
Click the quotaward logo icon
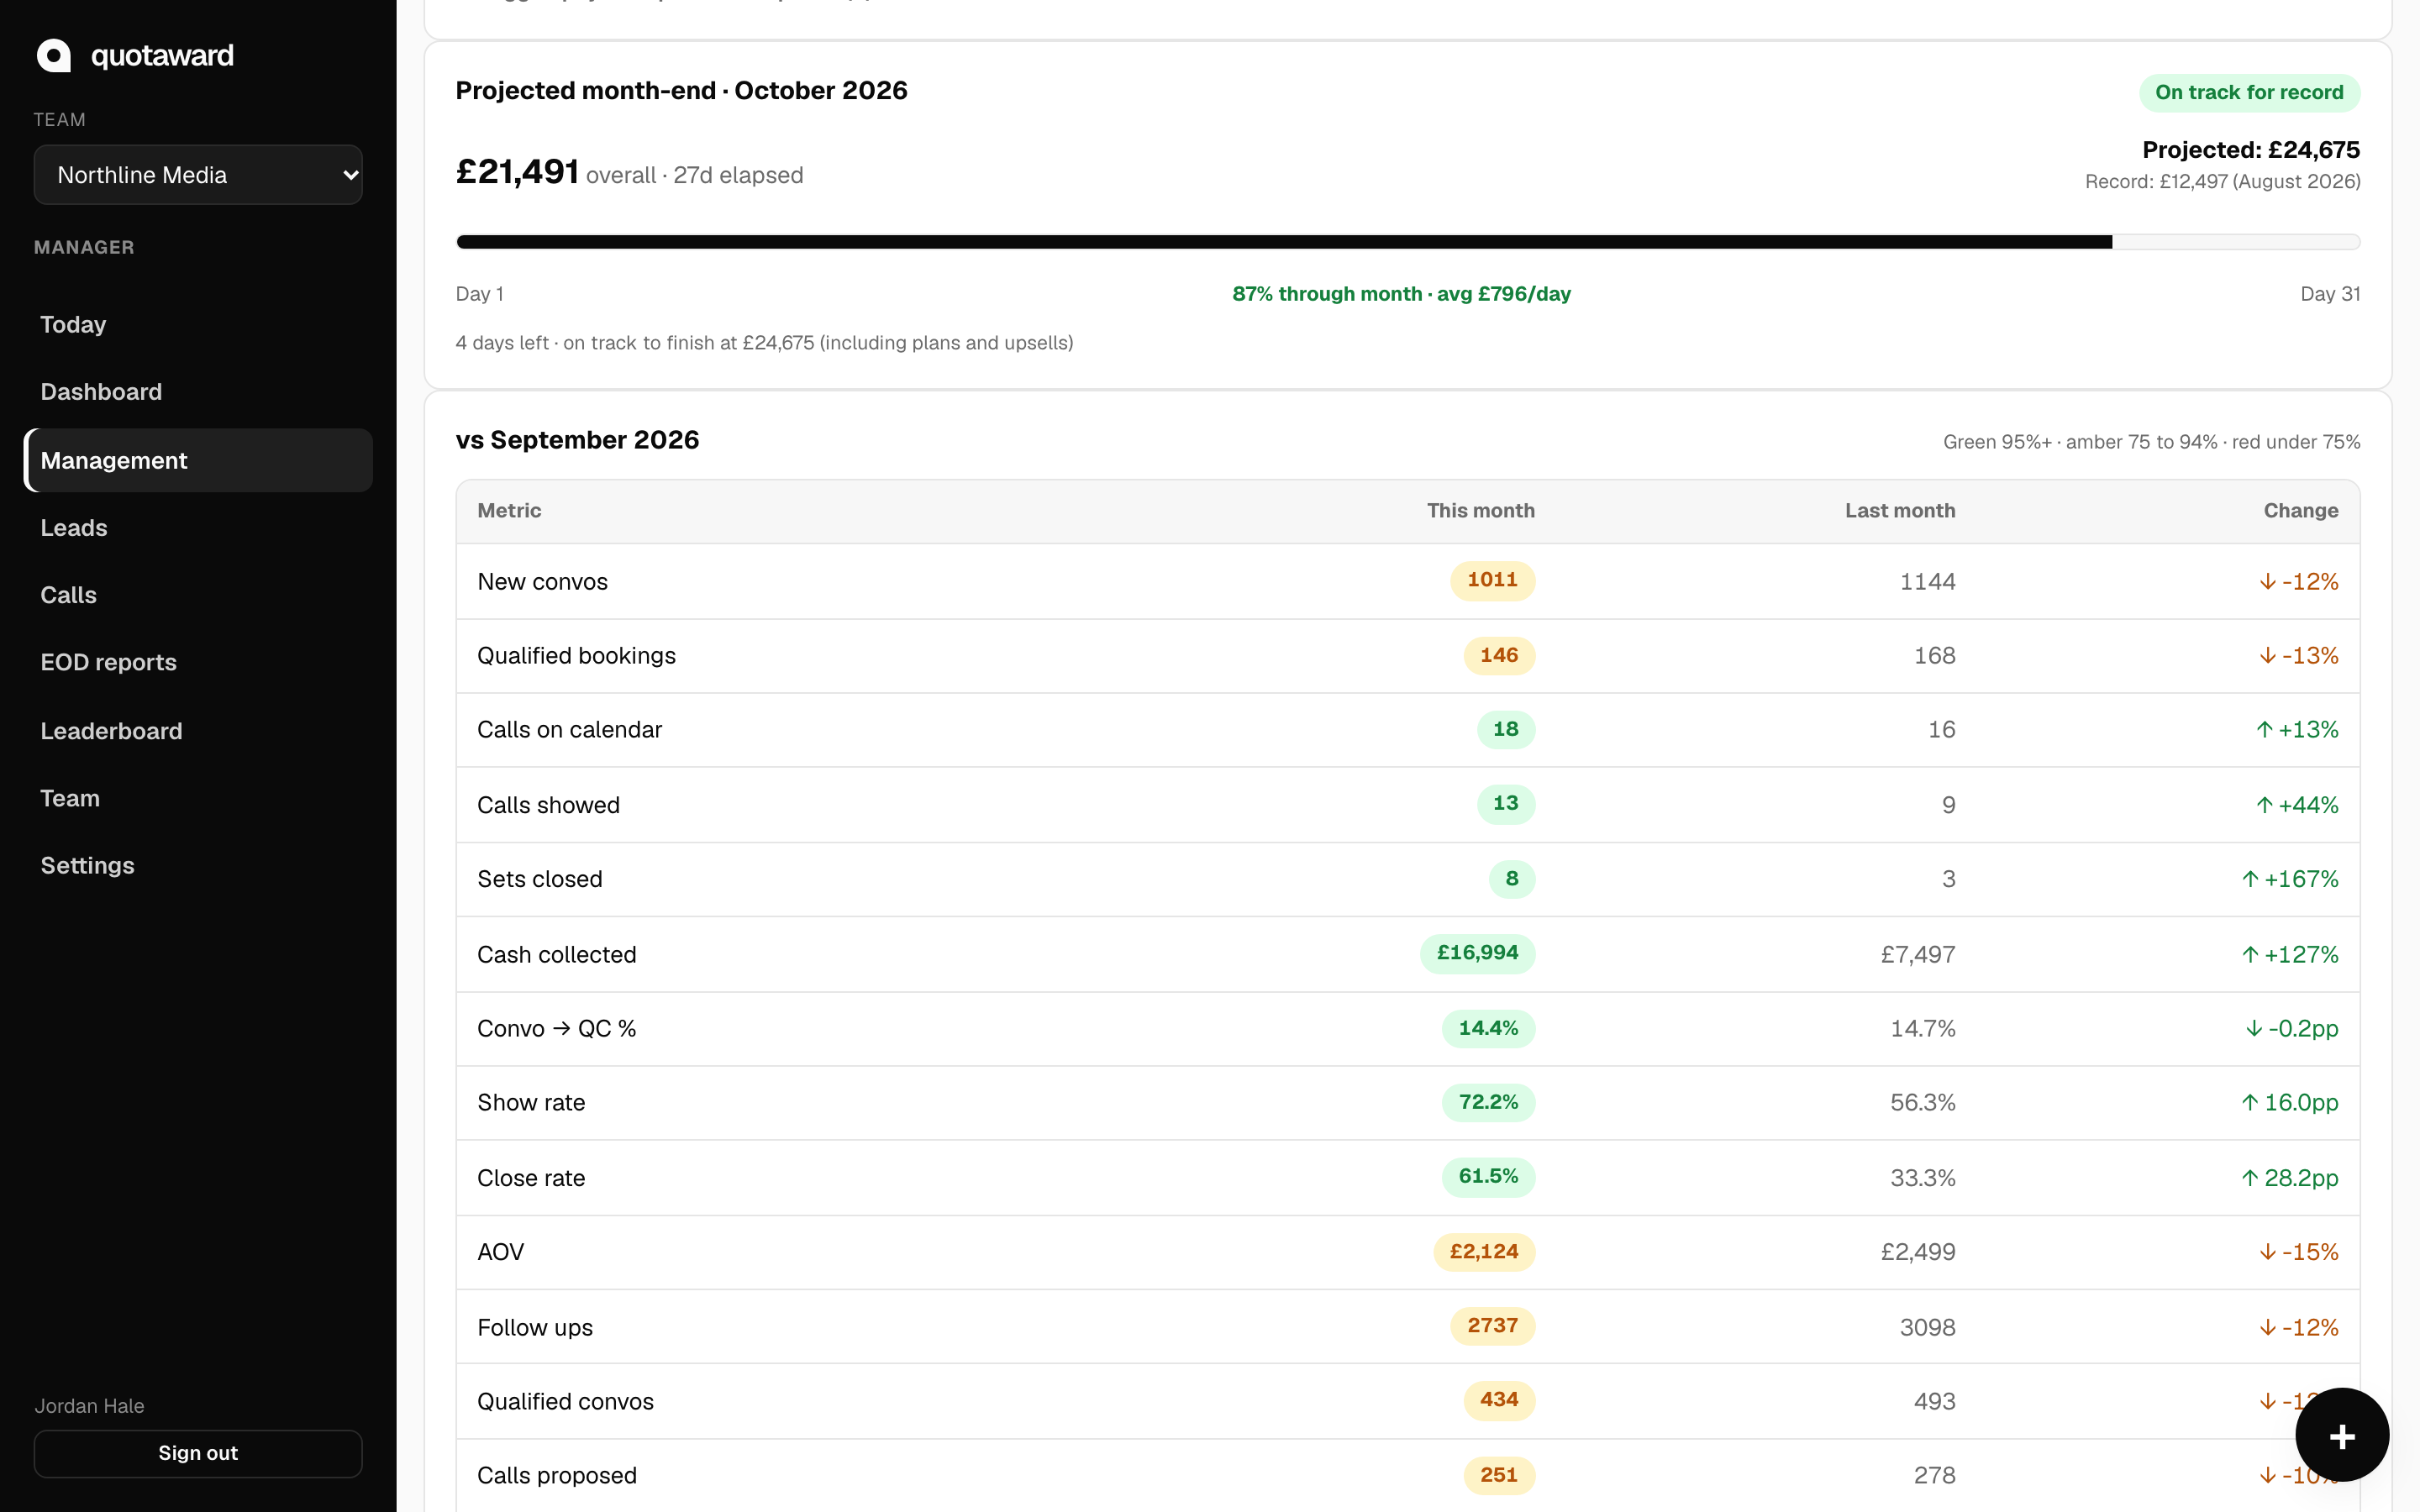pos(54,55)
